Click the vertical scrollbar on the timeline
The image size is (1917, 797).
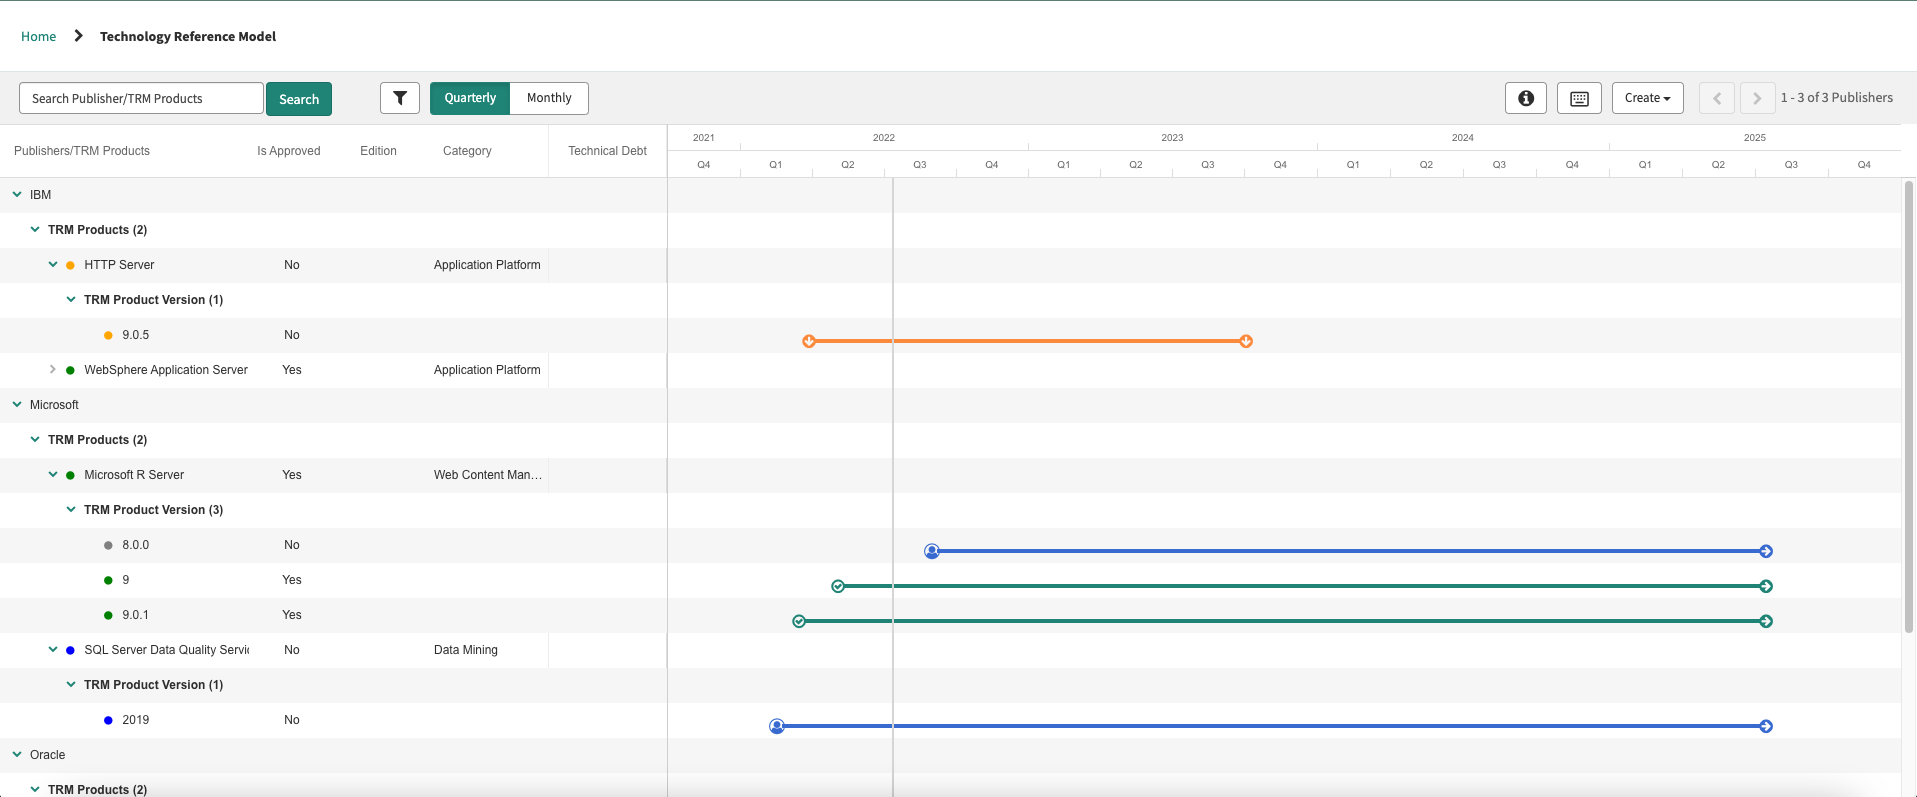(1909, 407)
